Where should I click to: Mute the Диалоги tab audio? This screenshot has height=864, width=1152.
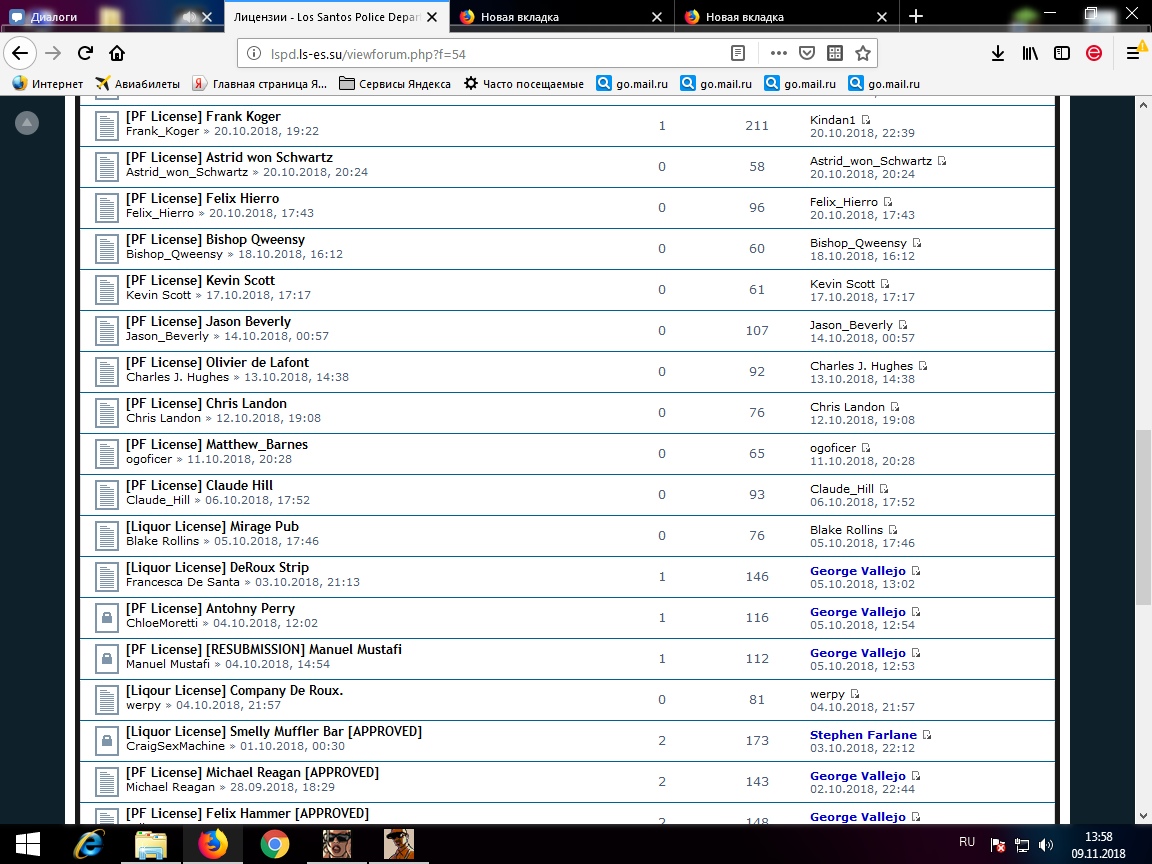click(187, 17)
